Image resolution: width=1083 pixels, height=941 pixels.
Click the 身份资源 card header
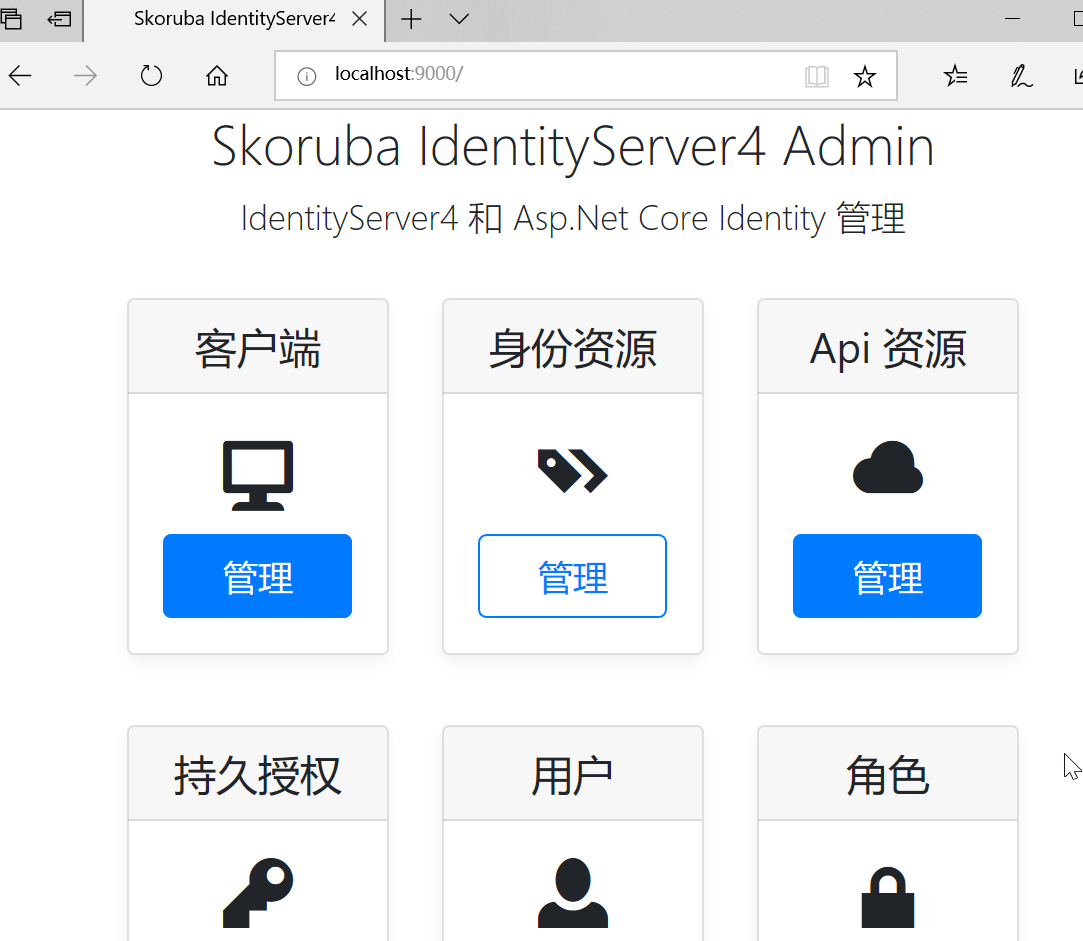(x=573, y=347)
